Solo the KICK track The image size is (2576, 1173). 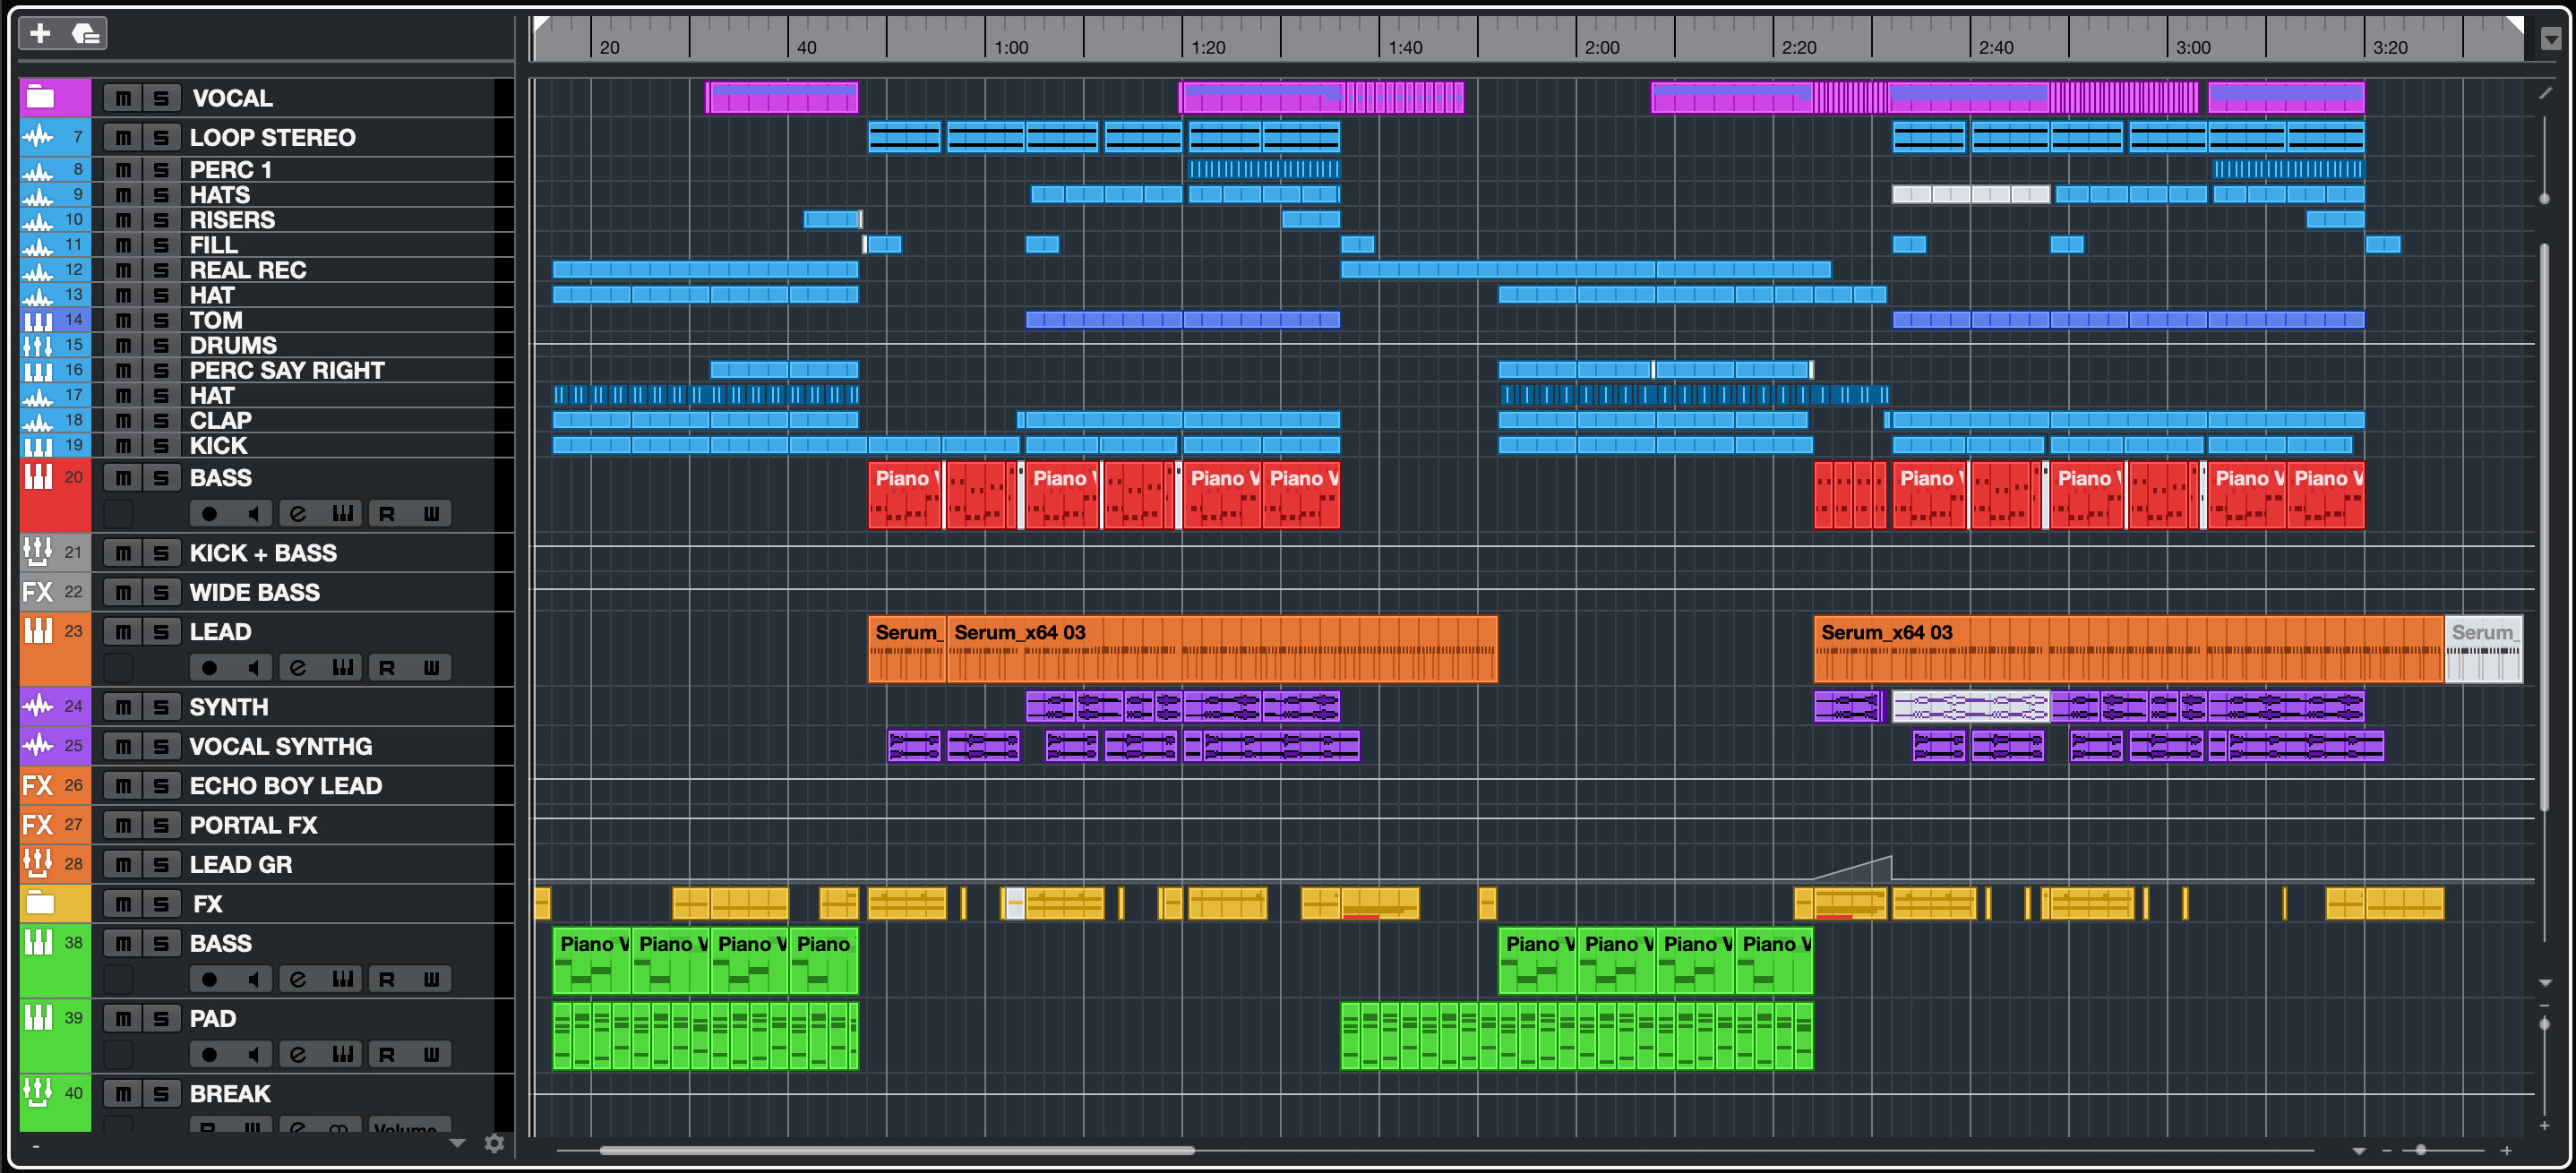tap(161, 446)
